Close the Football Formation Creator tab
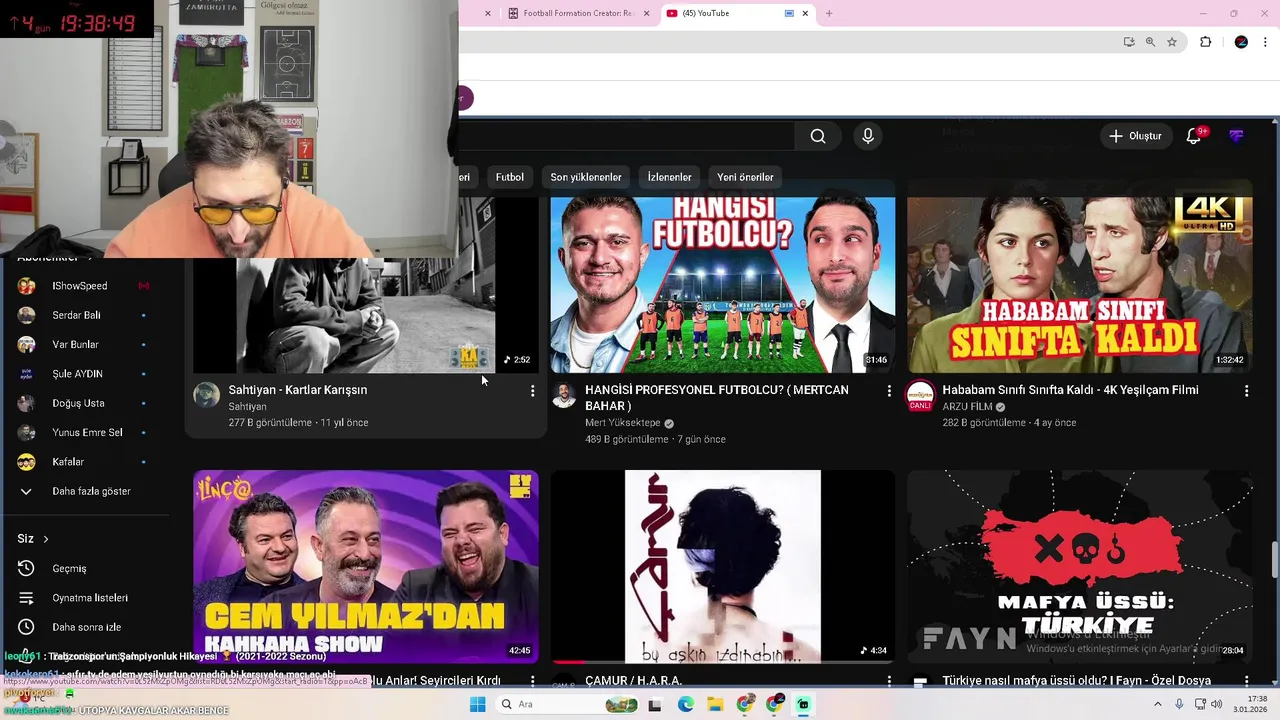 (x=646, y=13)
